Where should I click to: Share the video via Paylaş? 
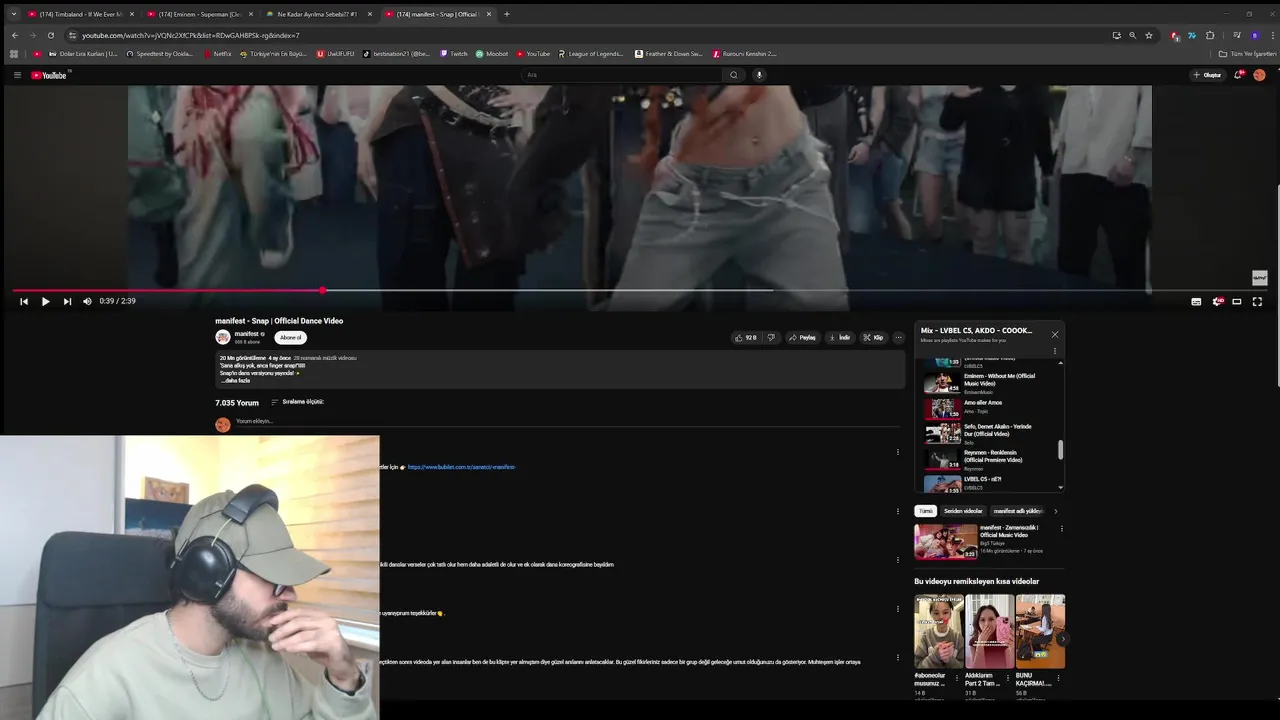802,338
